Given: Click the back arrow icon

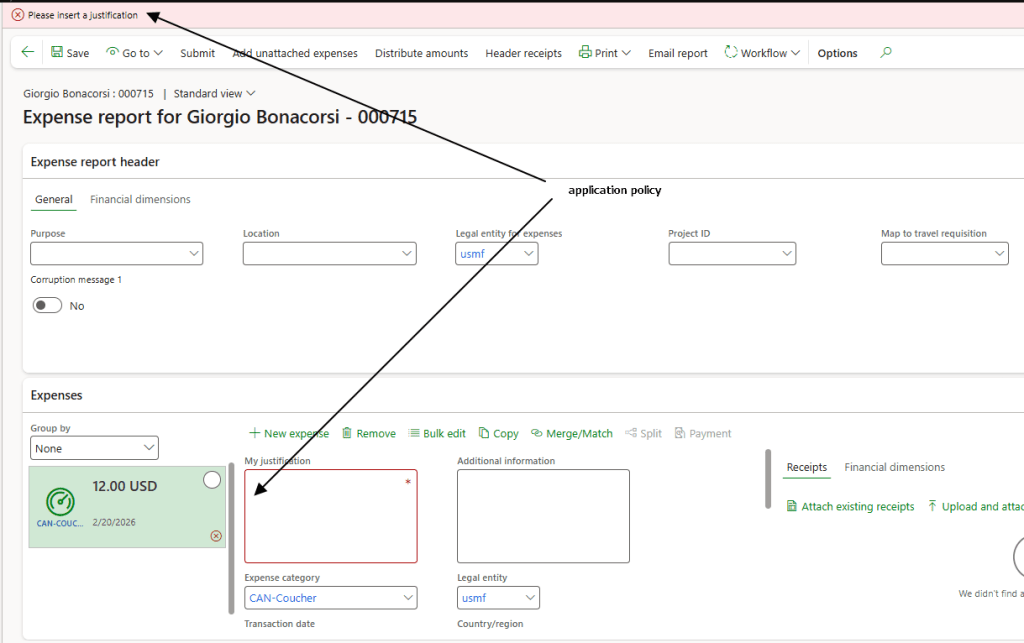Looking at the screenshot, I should [27, 53].
